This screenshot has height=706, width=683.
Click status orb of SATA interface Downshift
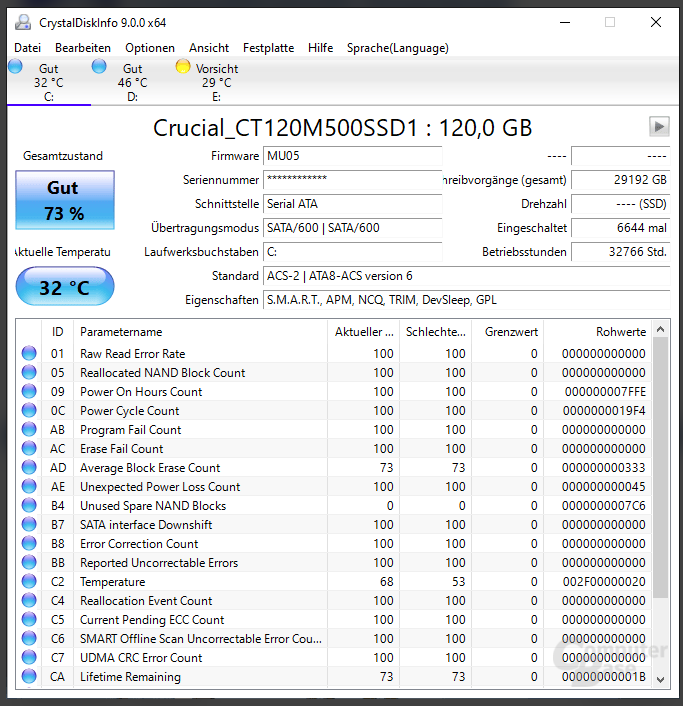29,524
